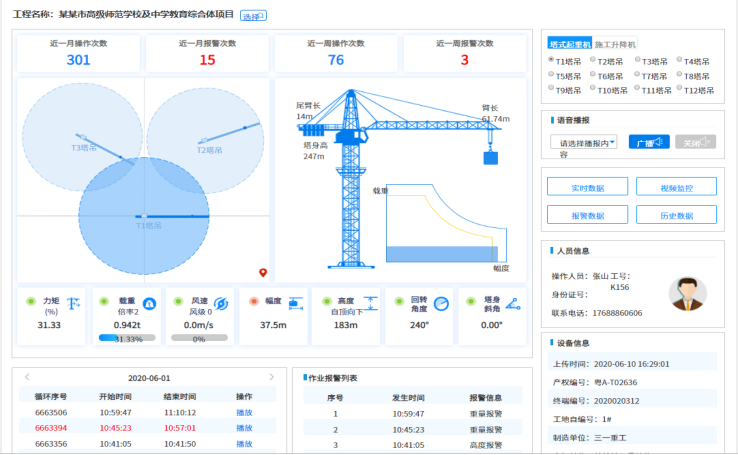The height and width of the screenshot is (455, 738).
Task: Open 视频监控 video monitoring
Action: click(x=676, y=187)
